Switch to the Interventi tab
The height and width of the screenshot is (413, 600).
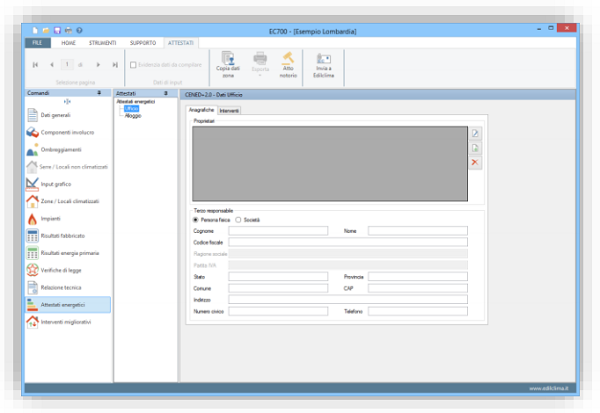tap(229, 110)
